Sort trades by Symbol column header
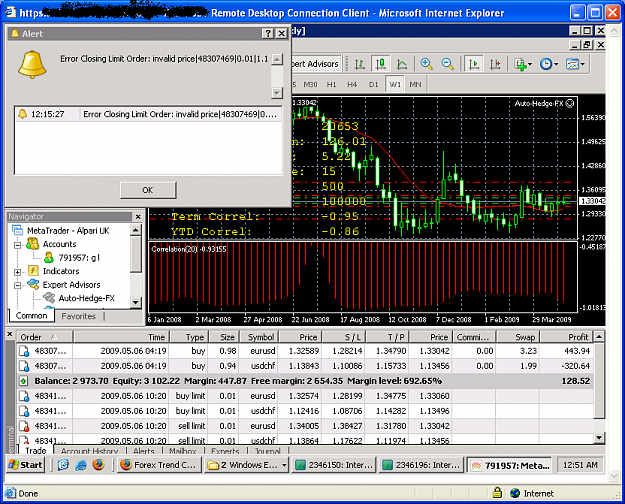Viewport: 625px width, 504px height. [x=259, y=337]
